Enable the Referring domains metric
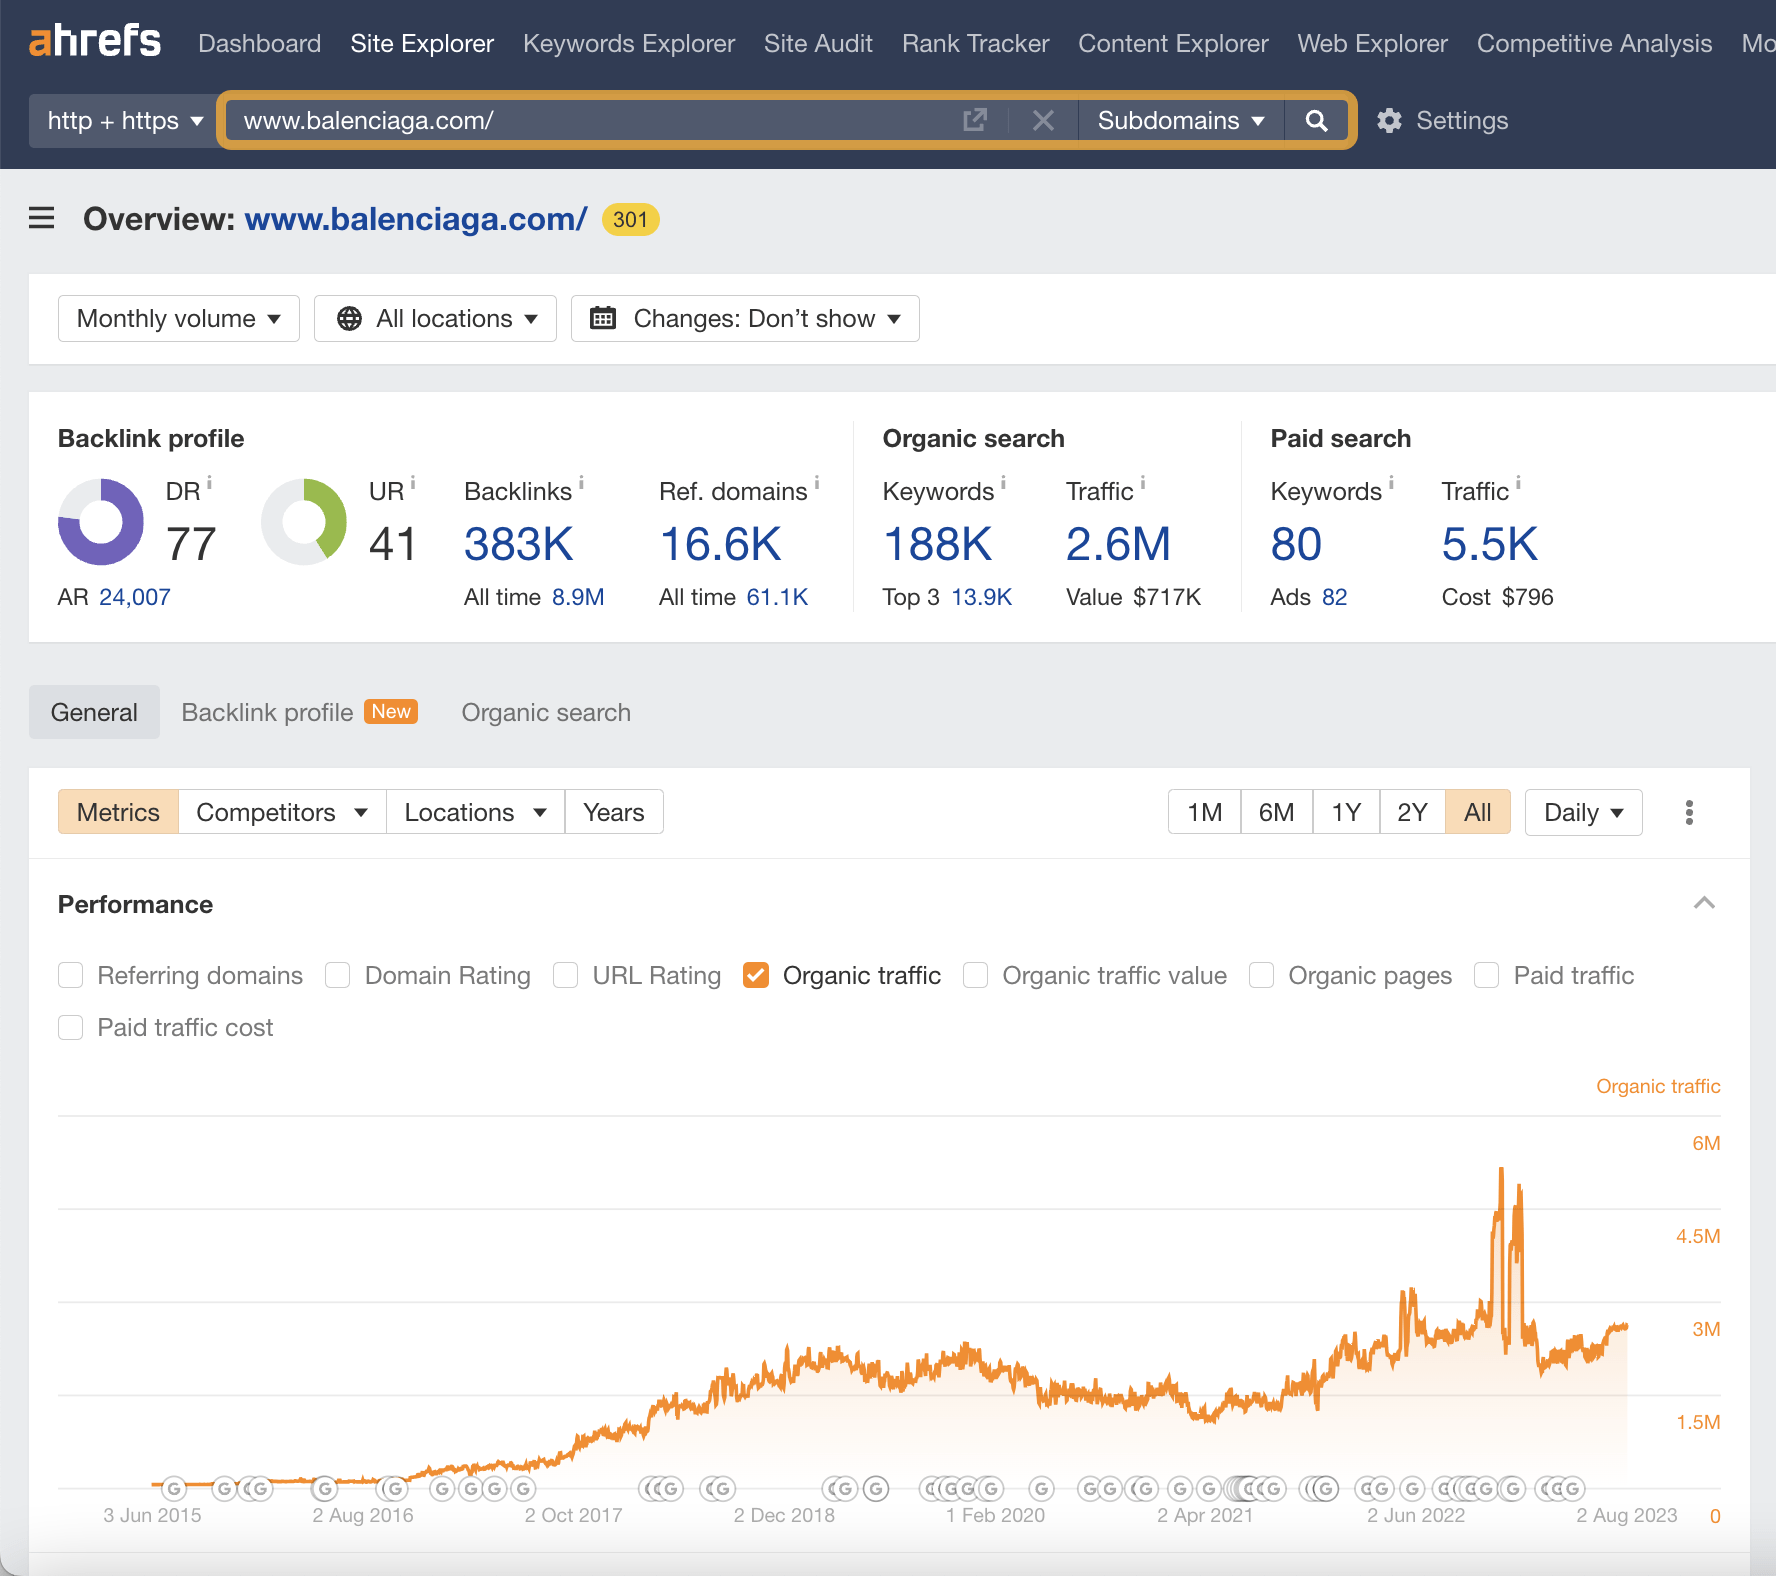The width and height of the screenshot is (1776, 1576). click(70, 975)
